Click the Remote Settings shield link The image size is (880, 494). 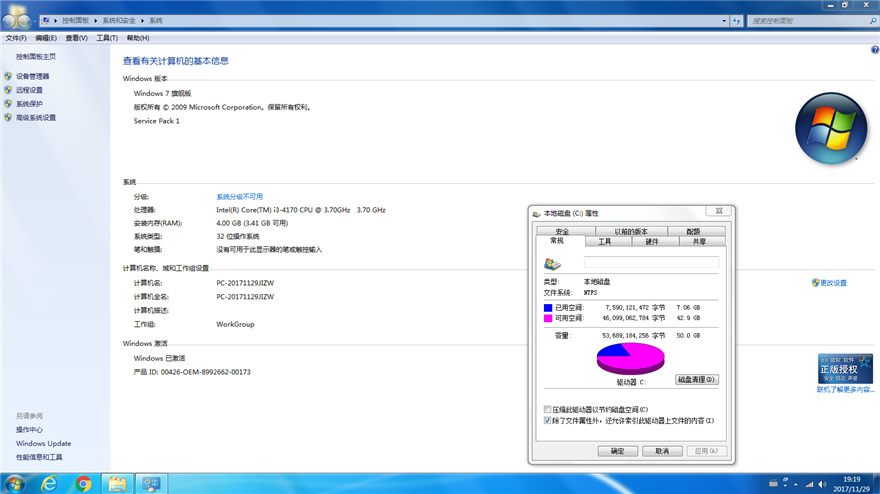tap(29, 90)
